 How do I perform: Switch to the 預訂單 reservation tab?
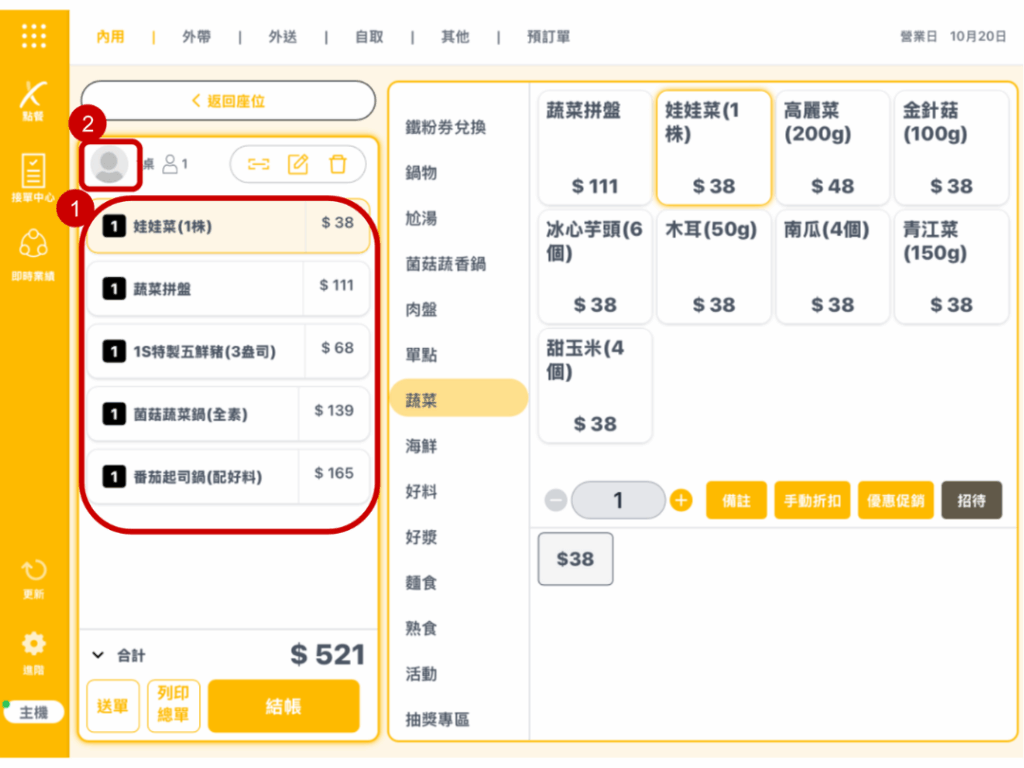pyautogui.click(x=548, y=37)
